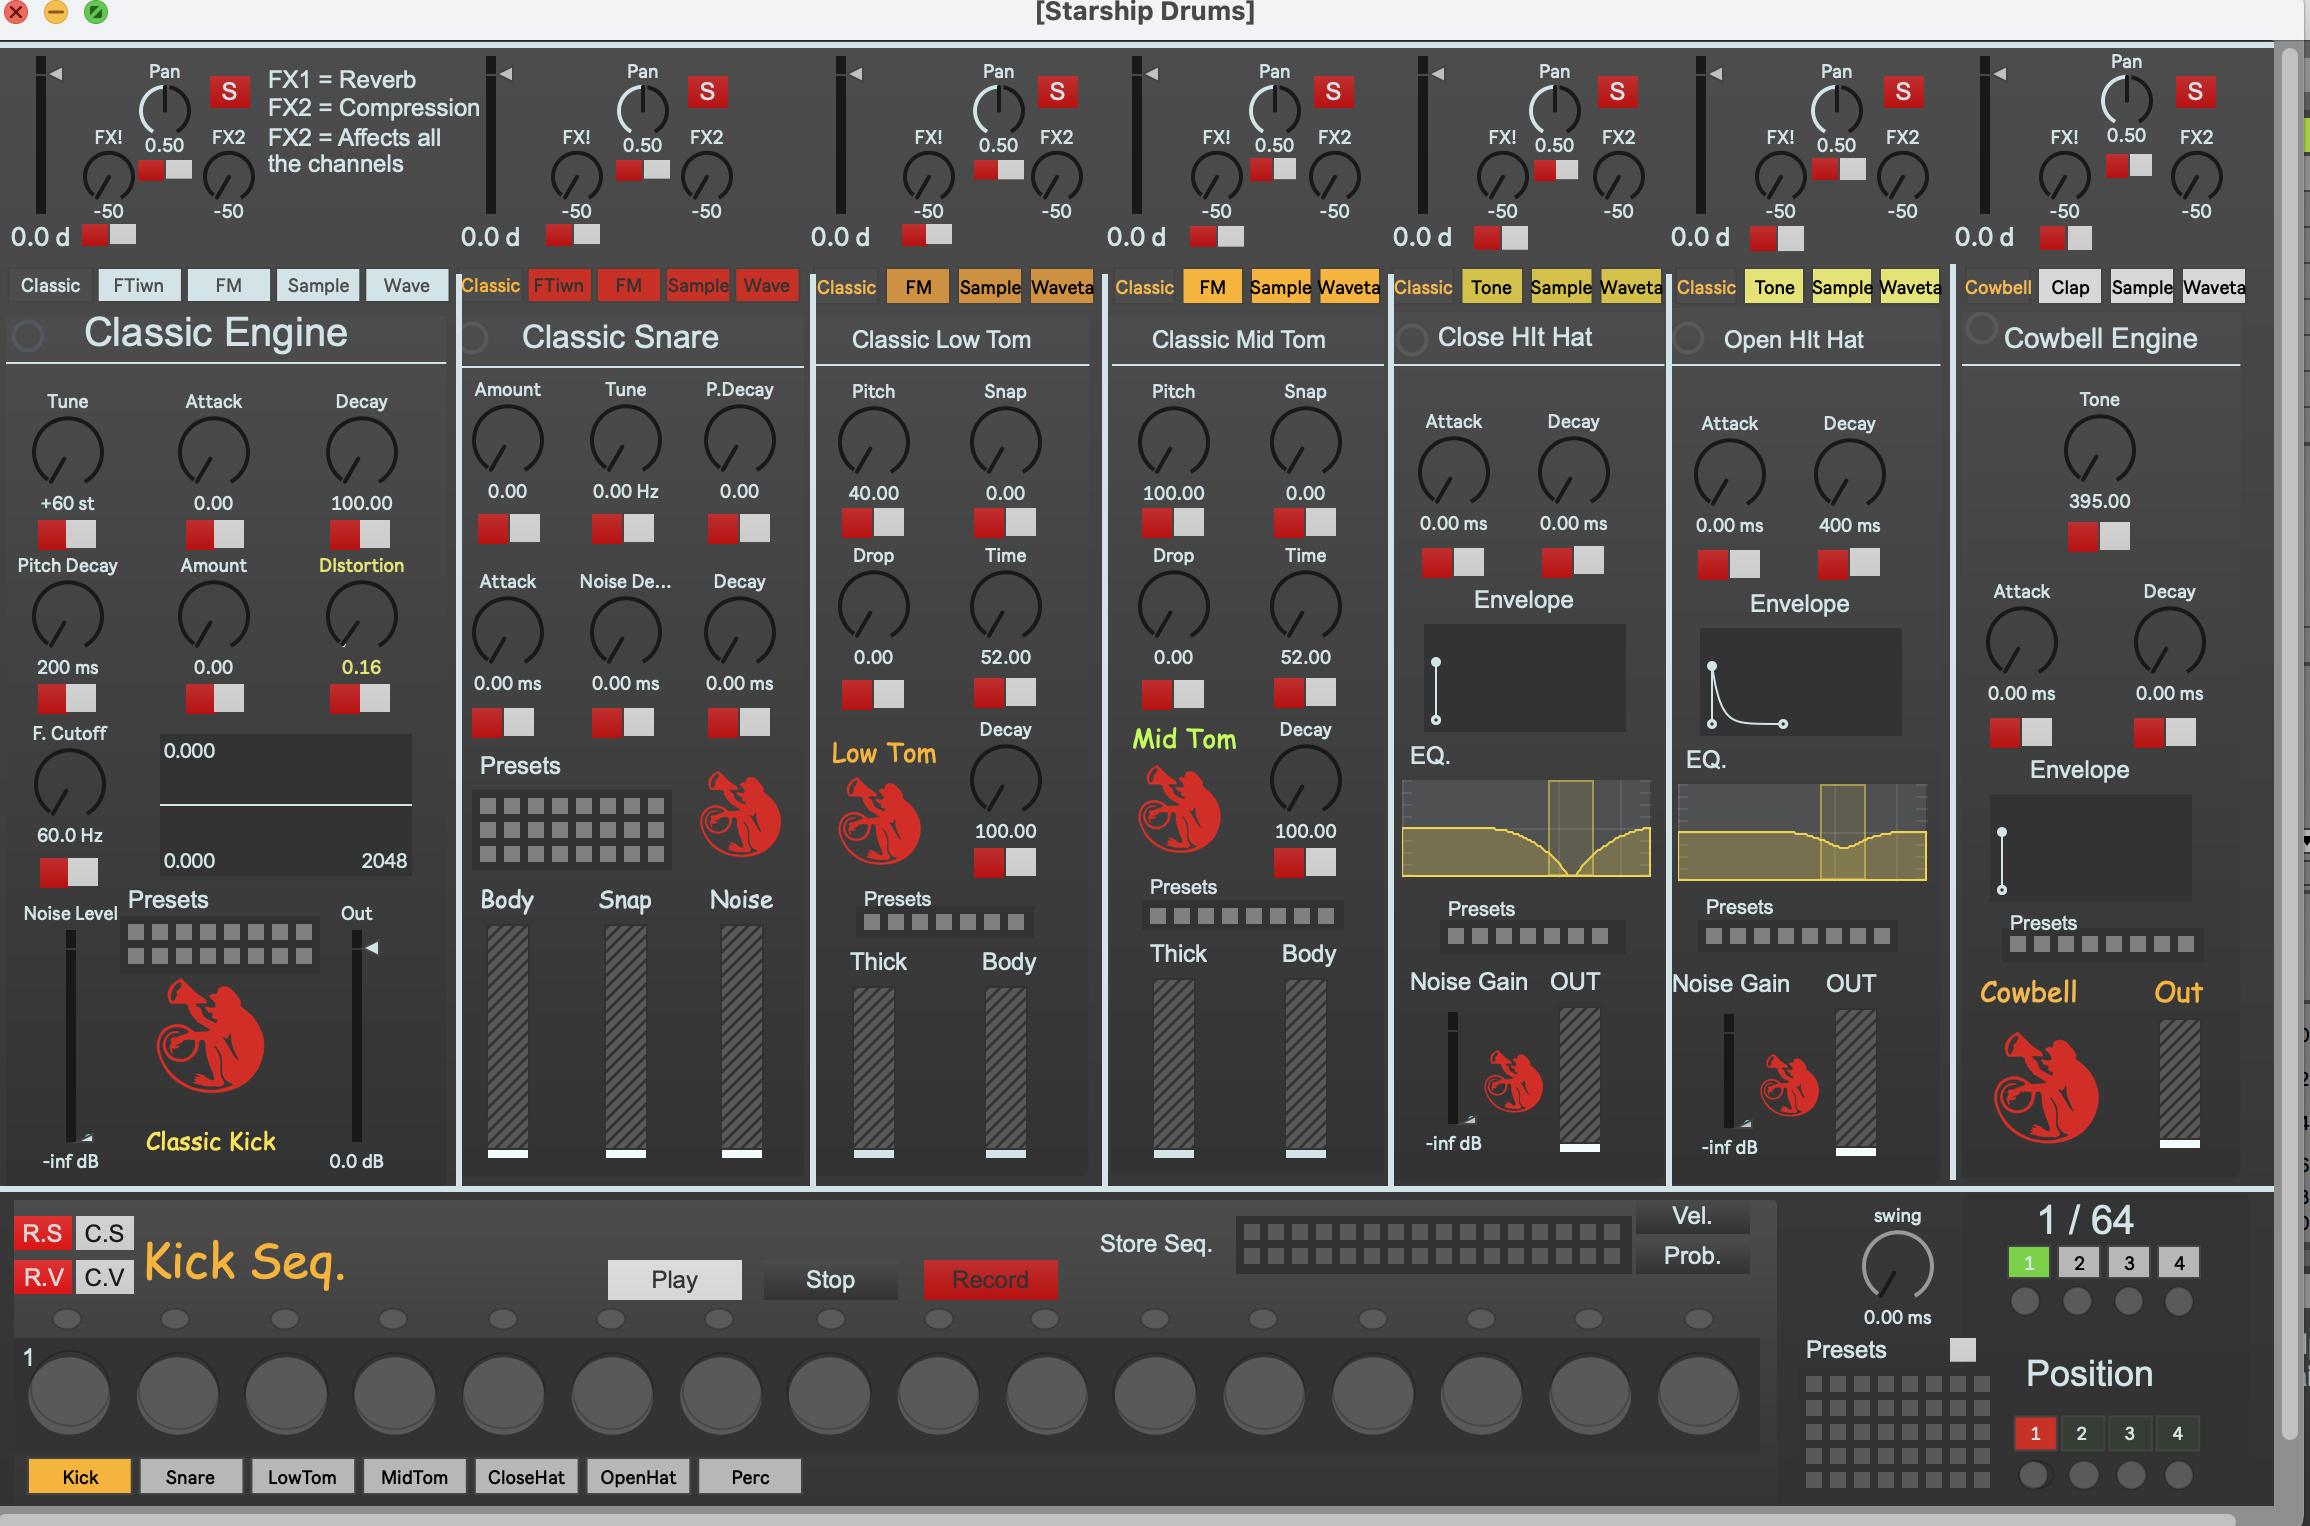Viewport: 2310px width, 1526px height.
Task: Click the Prob. button
Action: (x=1692, y=1256)
